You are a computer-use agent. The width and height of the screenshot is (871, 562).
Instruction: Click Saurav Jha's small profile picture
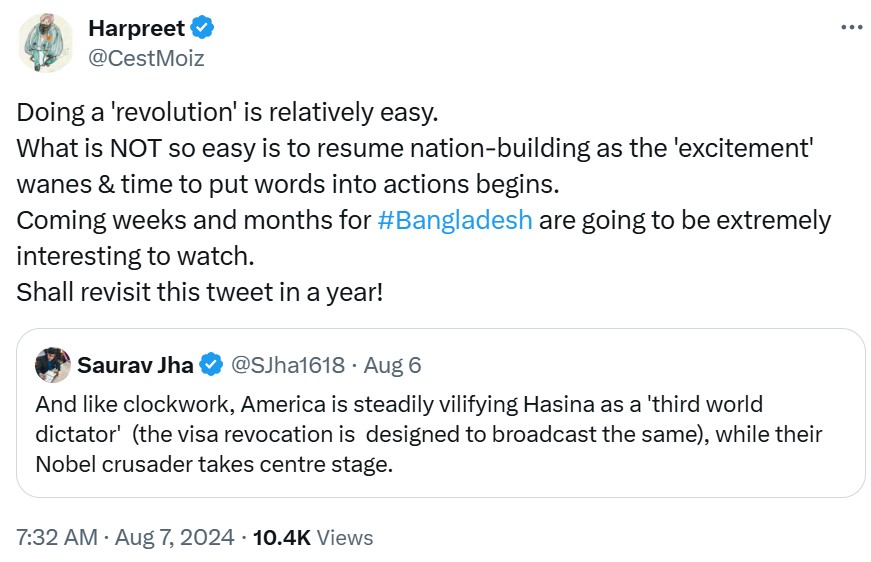click(51, 365)
